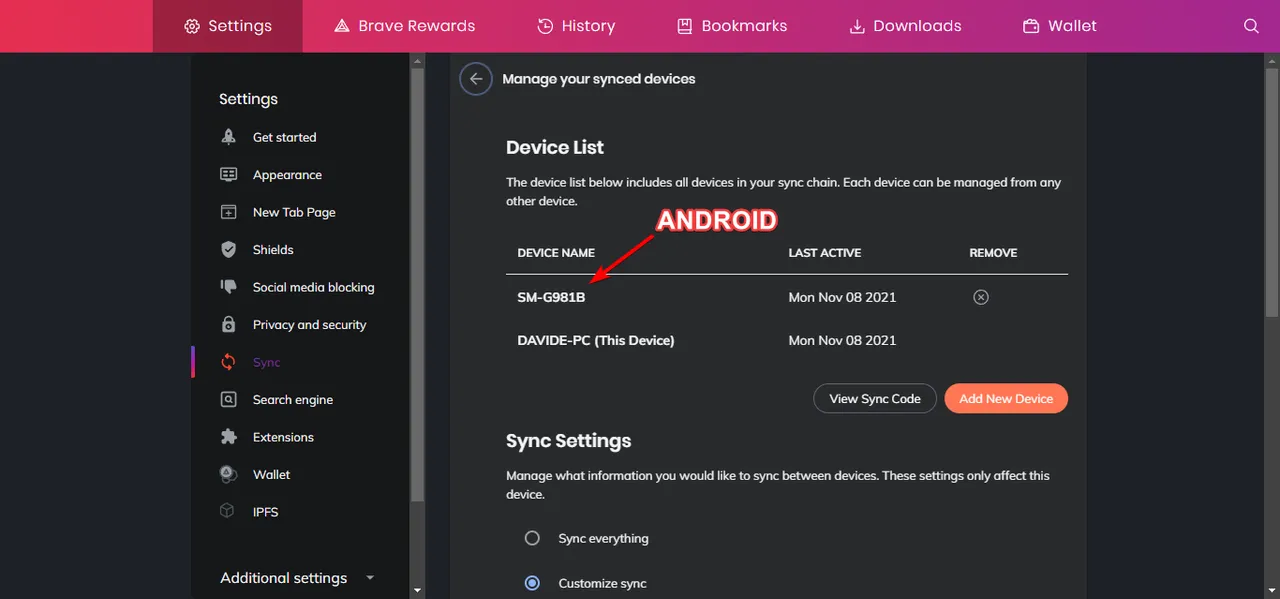1280x599 pixels.
Task: Click the DAVIDE-PC (This Device) entry
Action: [596, 340]
